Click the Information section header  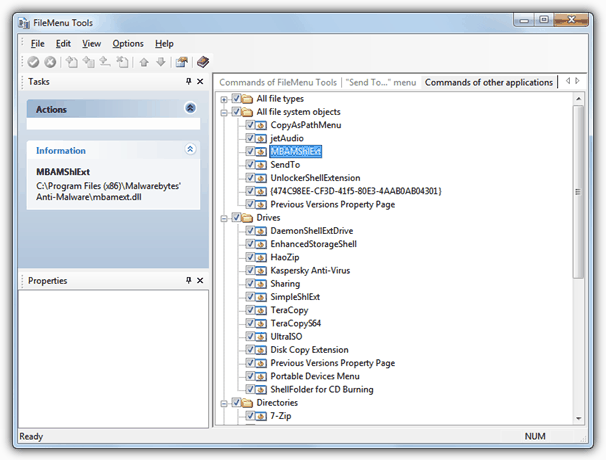click(x=113, y=150)
